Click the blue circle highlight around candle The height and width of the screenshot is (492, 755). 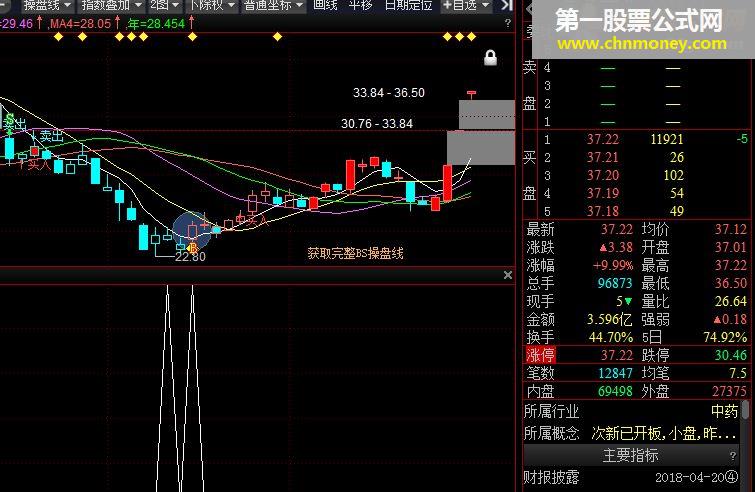(x=193, y=231)
